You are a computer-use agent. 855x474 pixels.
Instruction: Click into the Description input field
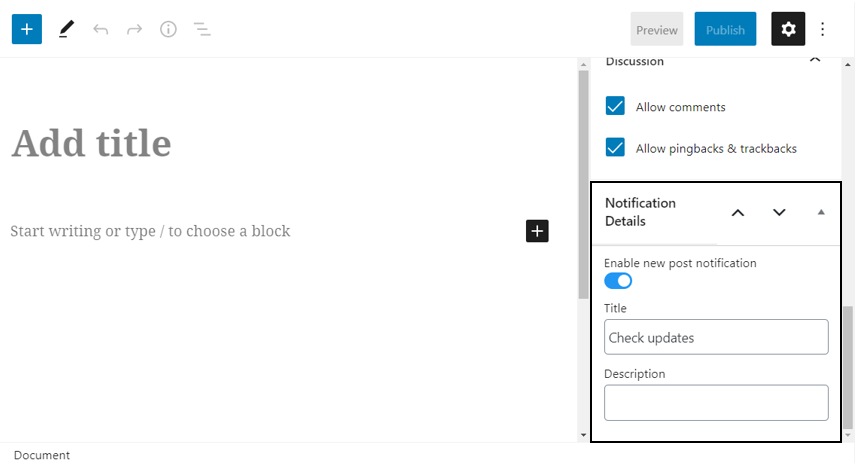click(716, 403)
